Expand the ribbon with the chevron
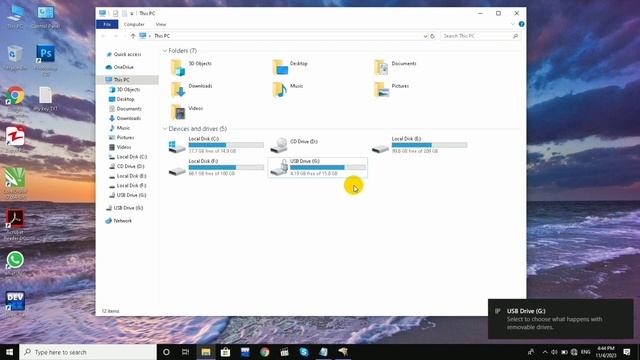The image size is (640, 360). [513, 24]
